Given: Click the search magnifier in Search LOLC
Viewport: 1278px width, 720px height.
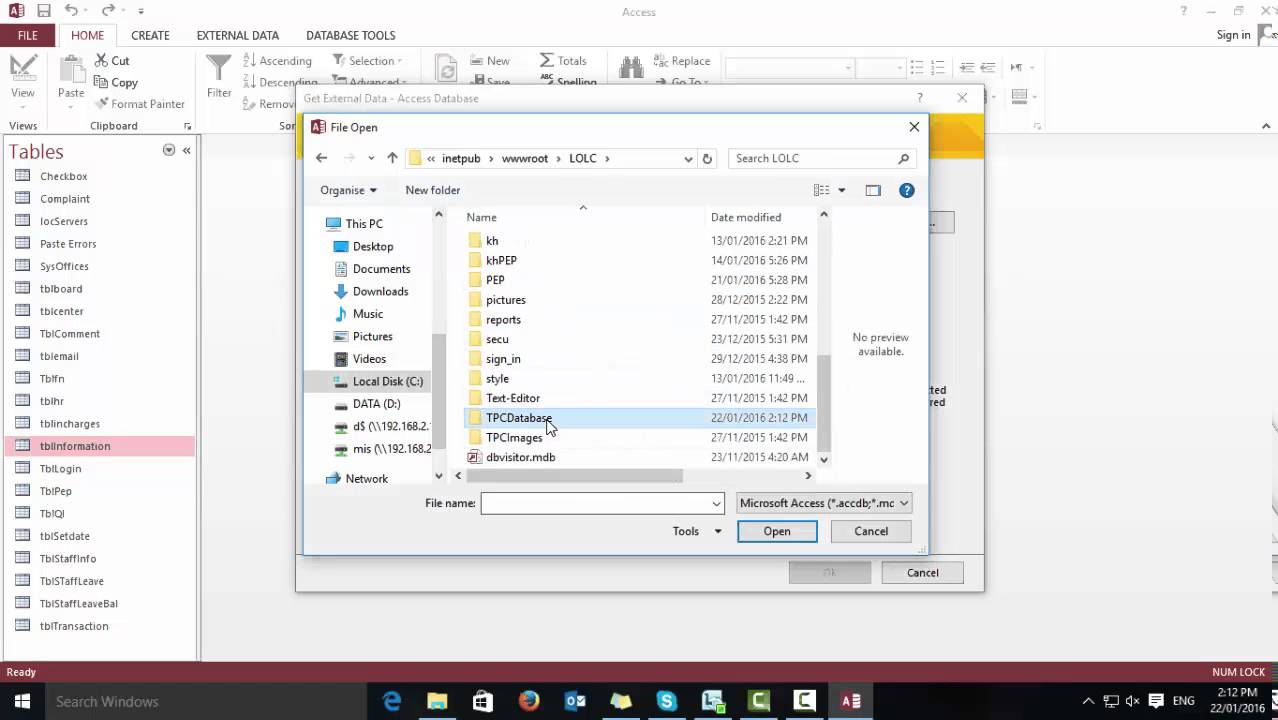Looking at the screenshot, I should 903,158.
